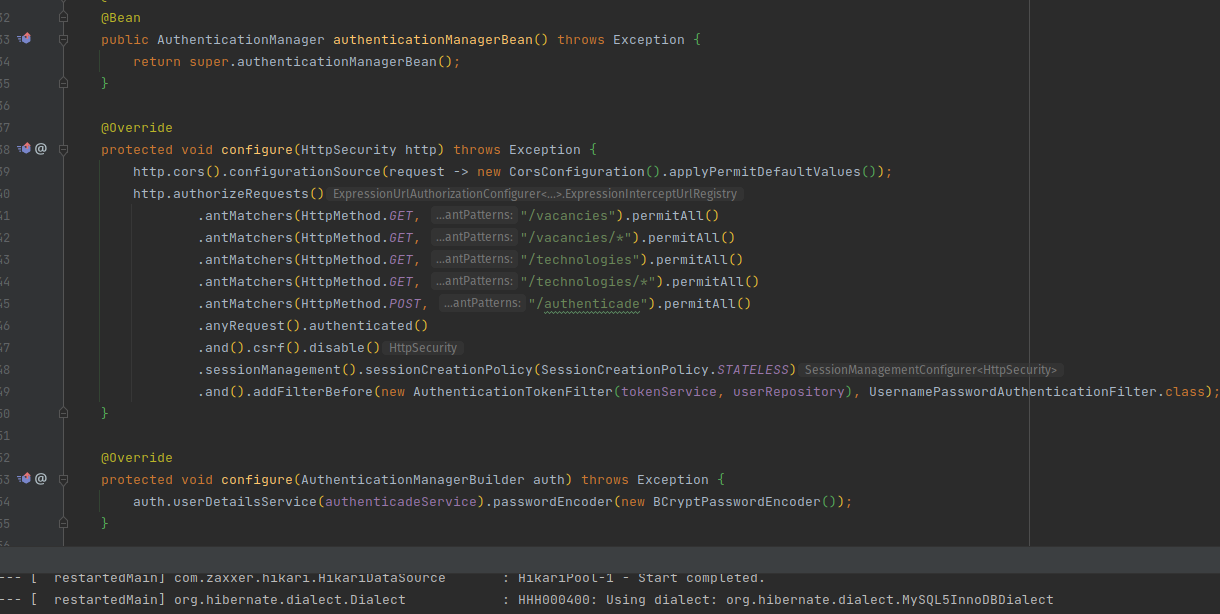Click the @Override annotation above configure(HttpSecurity)
This screenshot has width=1220, height=614.
coord(137,128)
